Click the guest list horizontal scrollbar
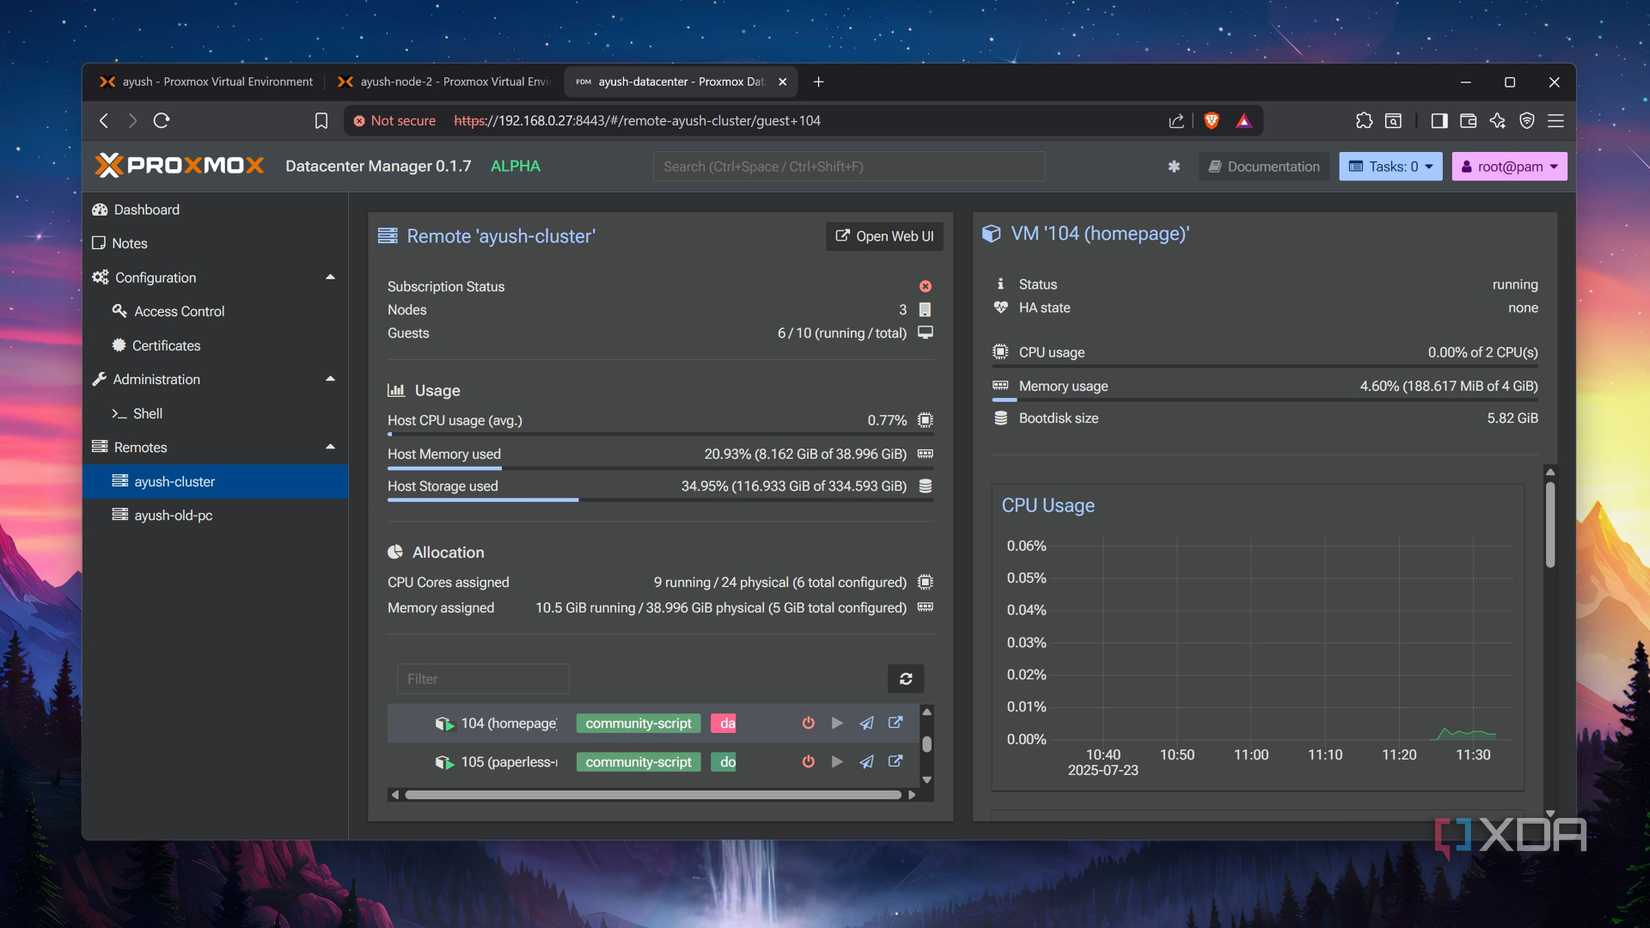The width and height of the screenshot is (1650, 928). [652, 795]
